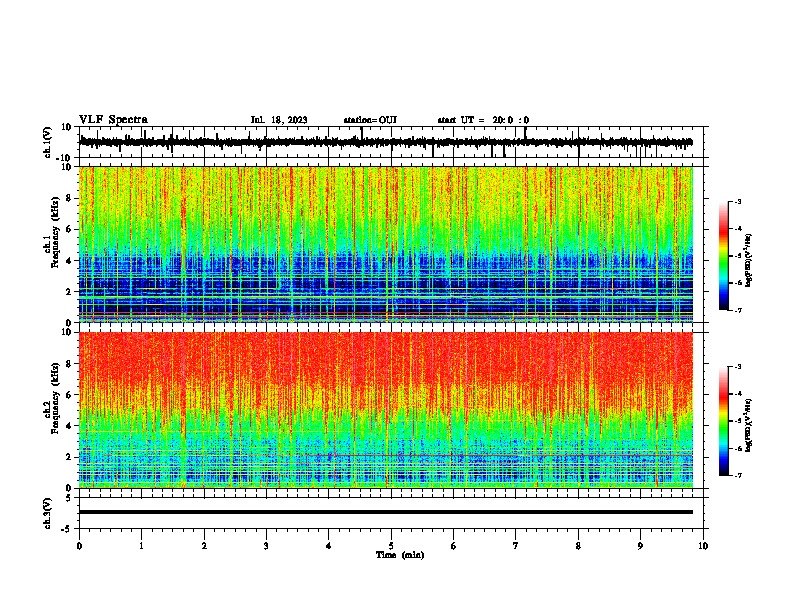Click inside the ch.2 spectrogram panel
This screenshot has width=792, height=612.
point(386,410)
